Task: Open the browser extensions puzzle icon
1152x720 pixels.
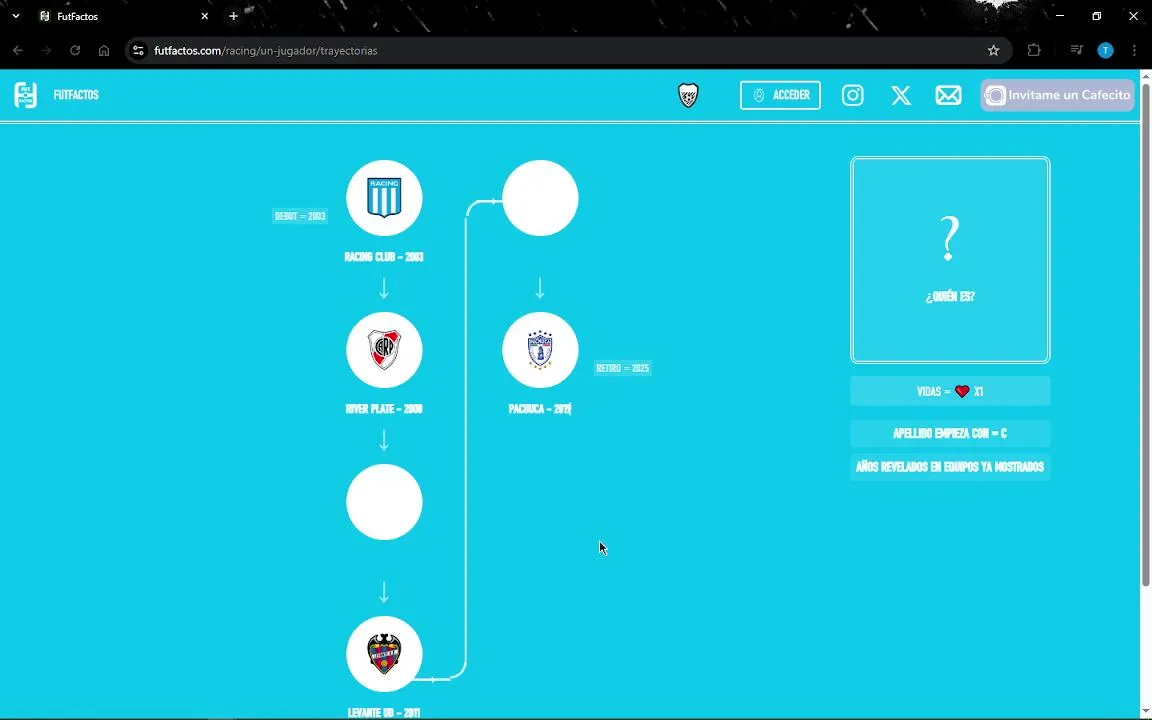Action: pyautogui.click(x=1034, y=51)
